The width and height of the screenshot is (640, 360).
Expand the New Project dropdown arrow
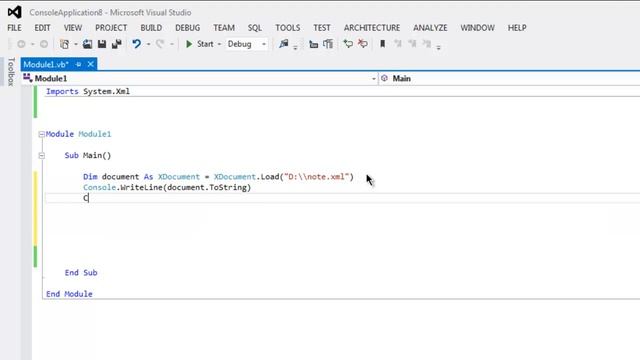76,44
